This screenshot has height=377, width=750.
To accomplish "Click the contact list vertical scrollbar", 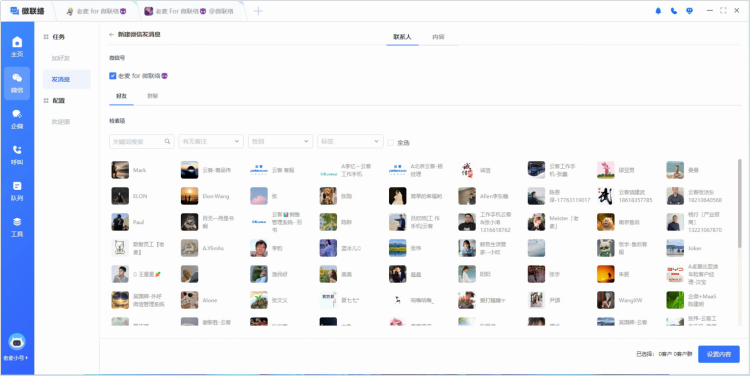I will point(740,203).
